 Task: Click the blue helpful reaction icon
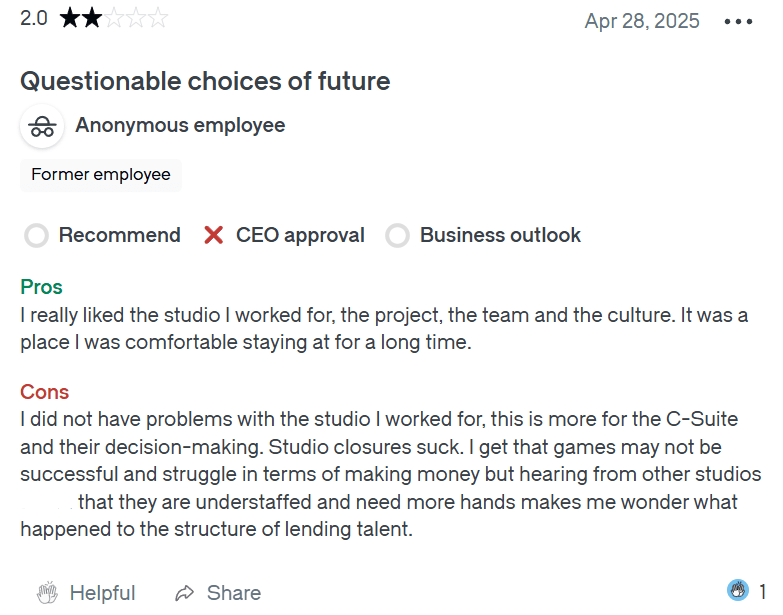[738, 590]
